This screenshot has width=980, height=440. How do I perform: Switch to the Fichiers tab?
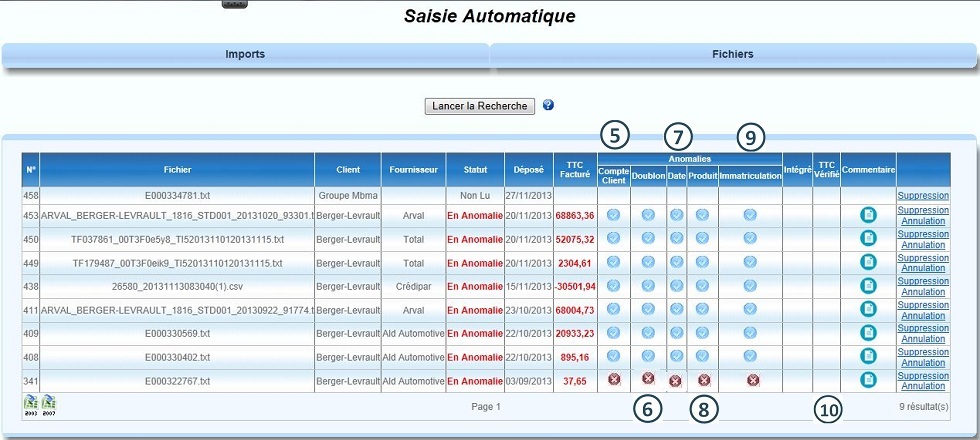(x=732, y=54)
